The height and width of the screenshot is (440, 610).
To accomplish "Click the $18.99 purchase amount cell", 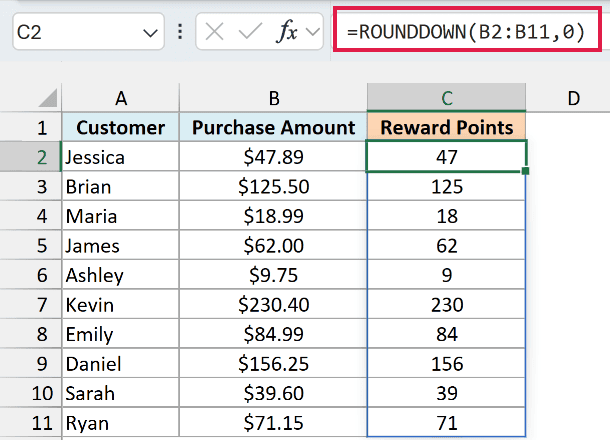I will click(x=273, y=216).
